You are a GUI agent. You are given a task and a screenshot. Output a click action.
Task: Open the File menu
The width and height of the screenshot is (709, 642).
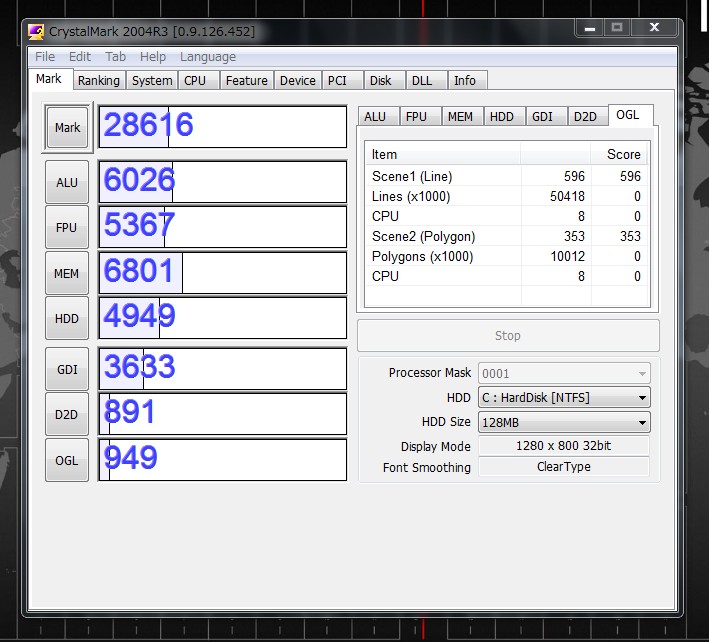(45, 57)
